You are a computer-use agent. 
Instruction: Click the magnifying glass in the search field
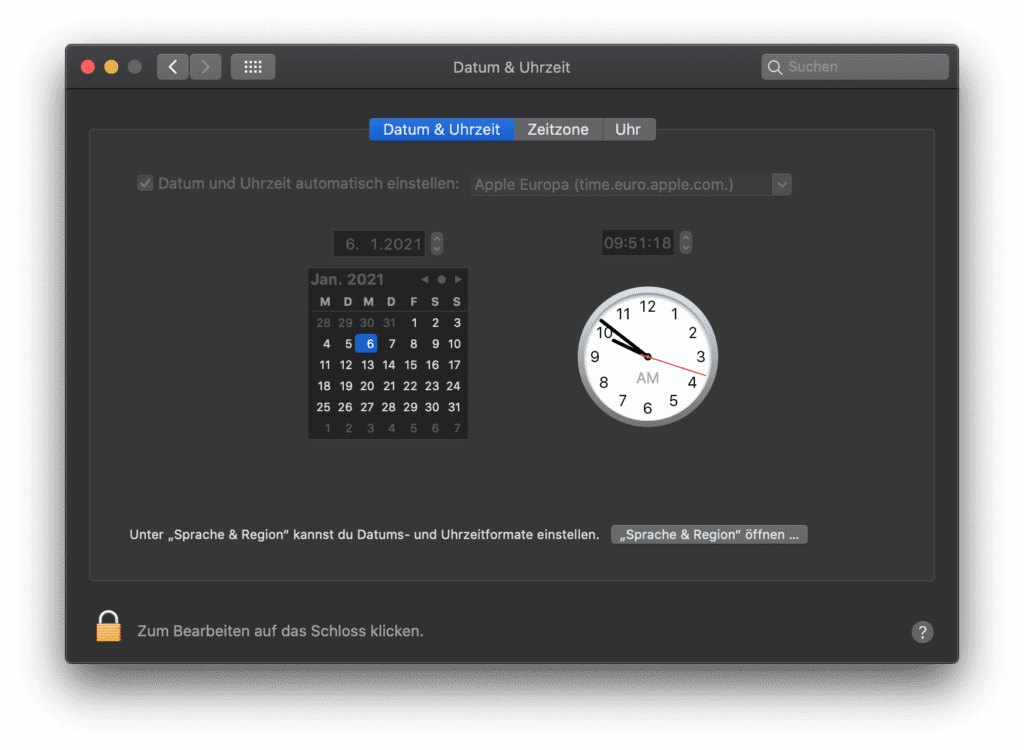pos(775,66)
